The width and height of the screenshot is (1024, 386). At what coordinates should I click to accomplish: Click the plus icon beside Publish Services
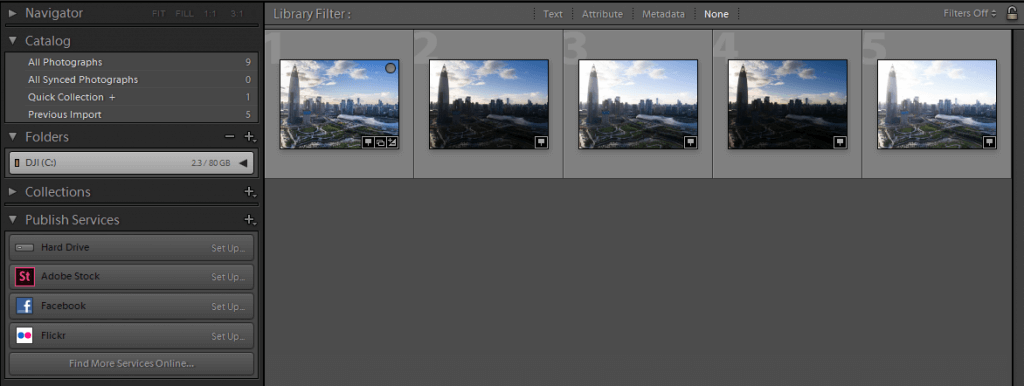coord(248,219)
